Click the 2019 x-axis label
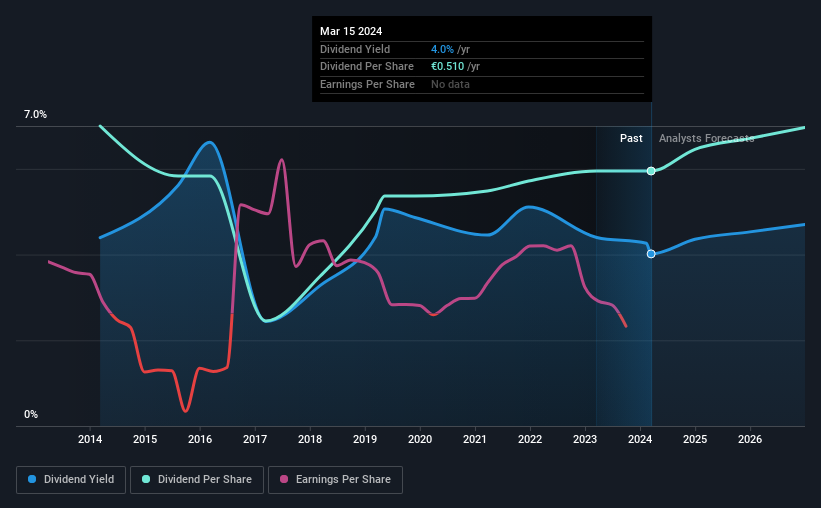Screen dimensions: 821x508 (x=365, y=439)
